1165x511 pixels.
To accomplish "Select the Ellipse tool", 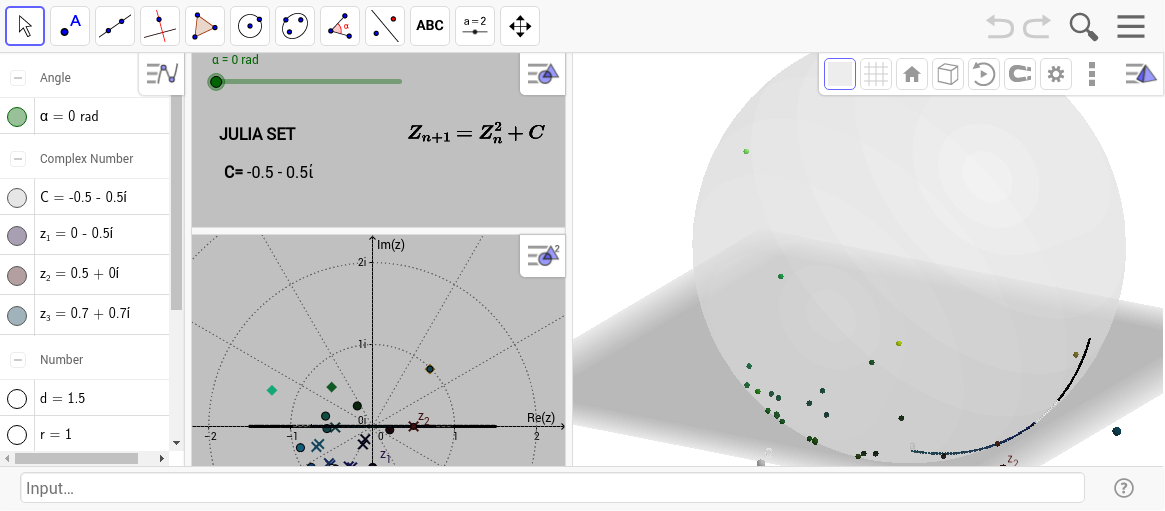I will (x=295, y=26).
